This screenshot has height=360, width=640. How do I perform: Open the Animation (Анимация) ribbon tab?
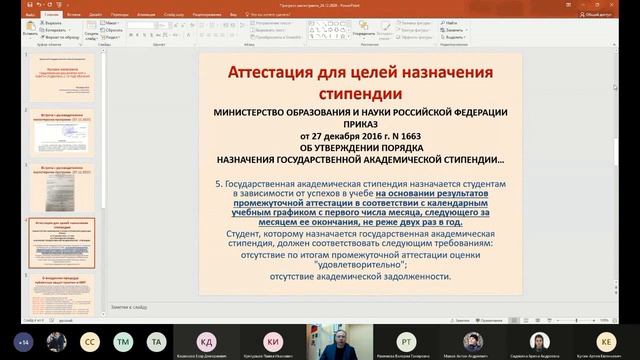pos(146,15)
